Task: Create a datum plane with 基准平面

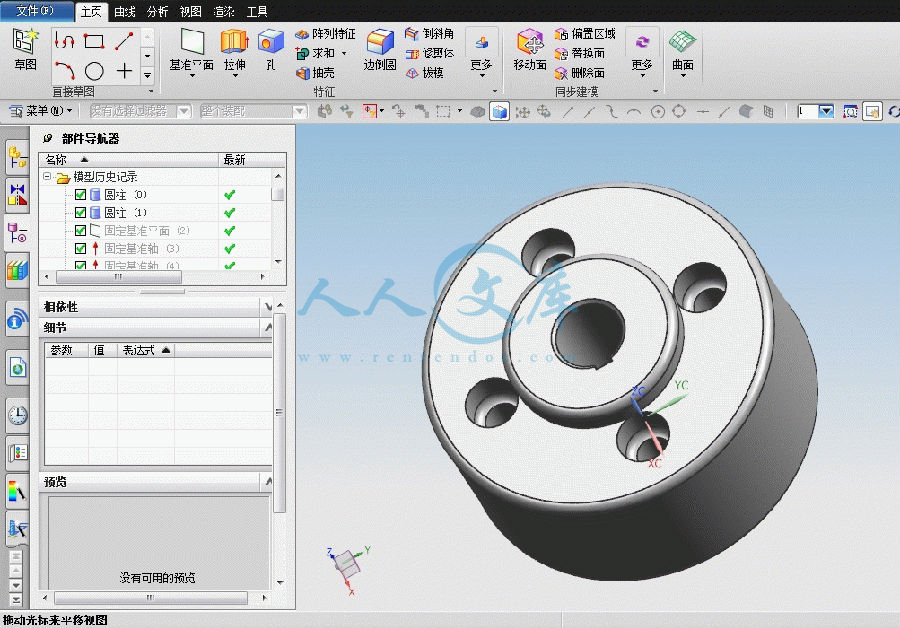Action: coord(192,51)
